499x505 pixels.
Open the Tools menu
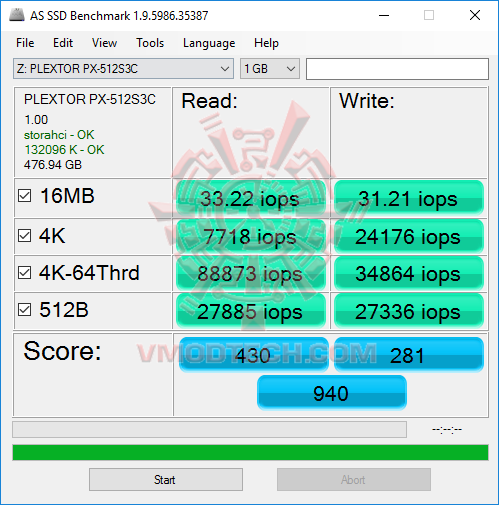(x=150, y=43)
